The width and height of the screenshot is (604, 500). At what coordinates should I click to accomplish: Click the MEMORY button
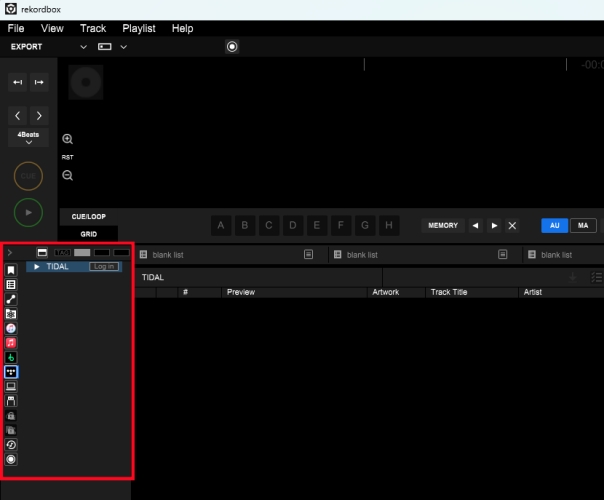click(443, 225)
